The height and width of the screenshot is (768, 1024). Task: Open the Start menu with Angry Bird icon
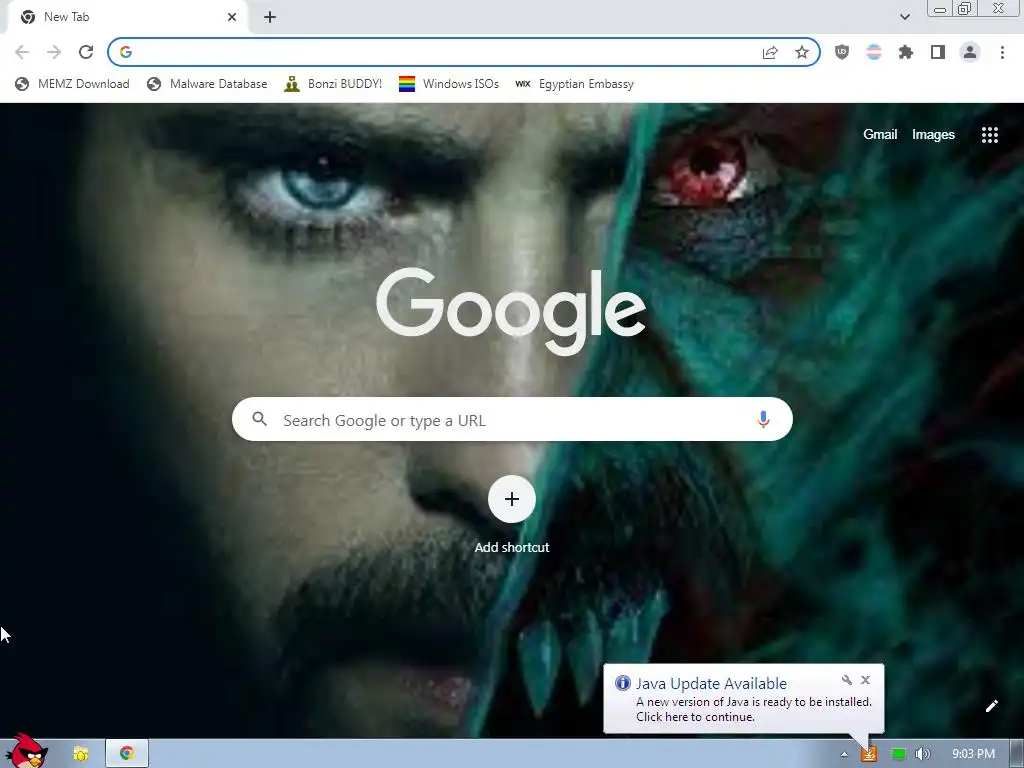pos(25,751)
